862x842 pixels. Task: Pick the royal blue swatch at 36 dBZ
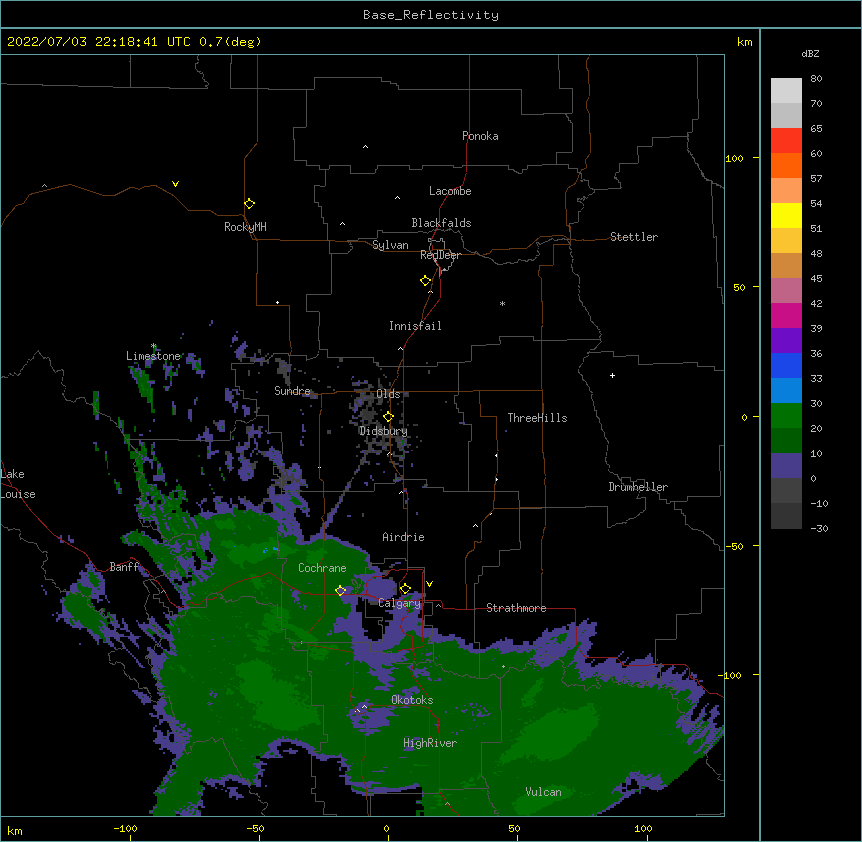tap(786, 365)
